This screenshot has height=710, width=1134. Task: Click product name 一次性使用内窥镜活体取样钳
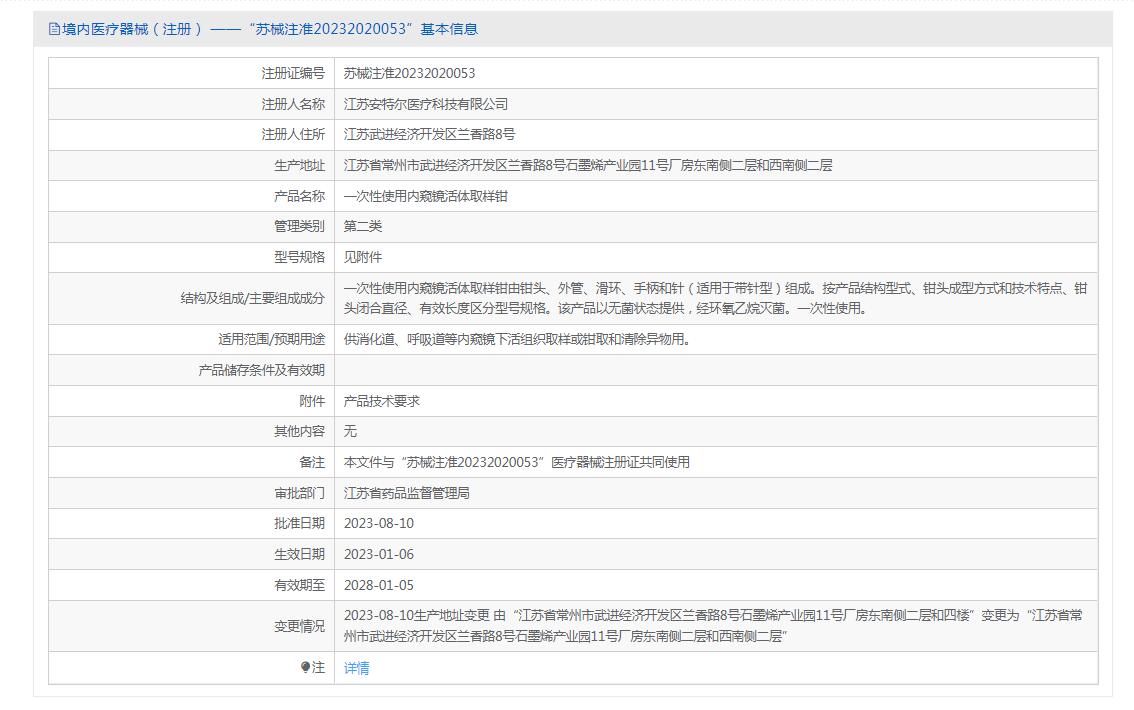pos(426,196)
